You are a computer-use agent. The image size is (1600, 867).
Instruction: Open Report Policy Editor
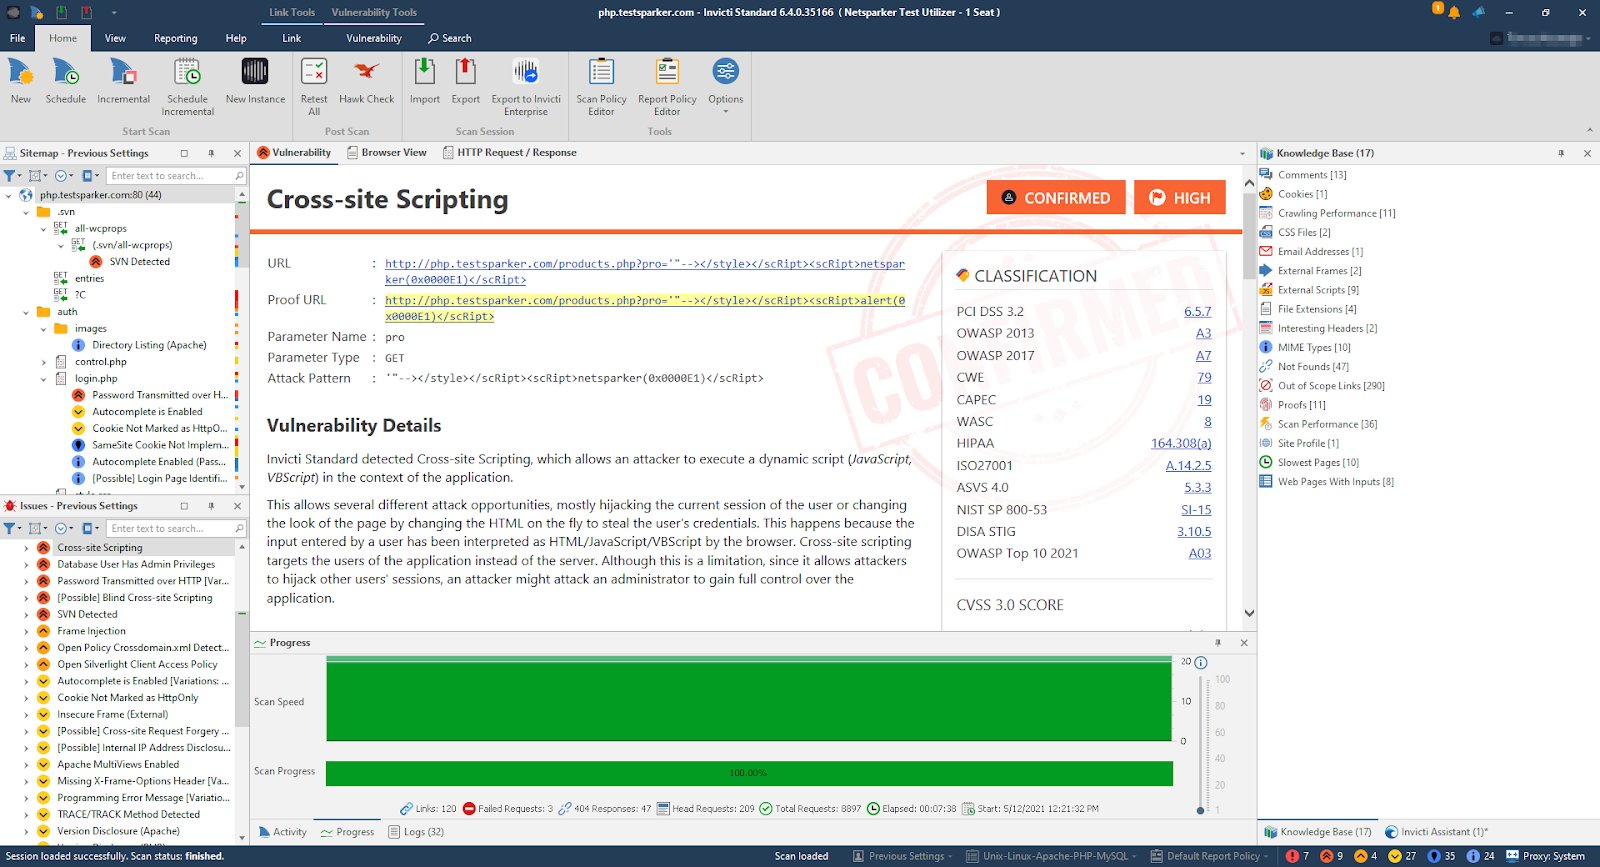[x=667, y=87]
